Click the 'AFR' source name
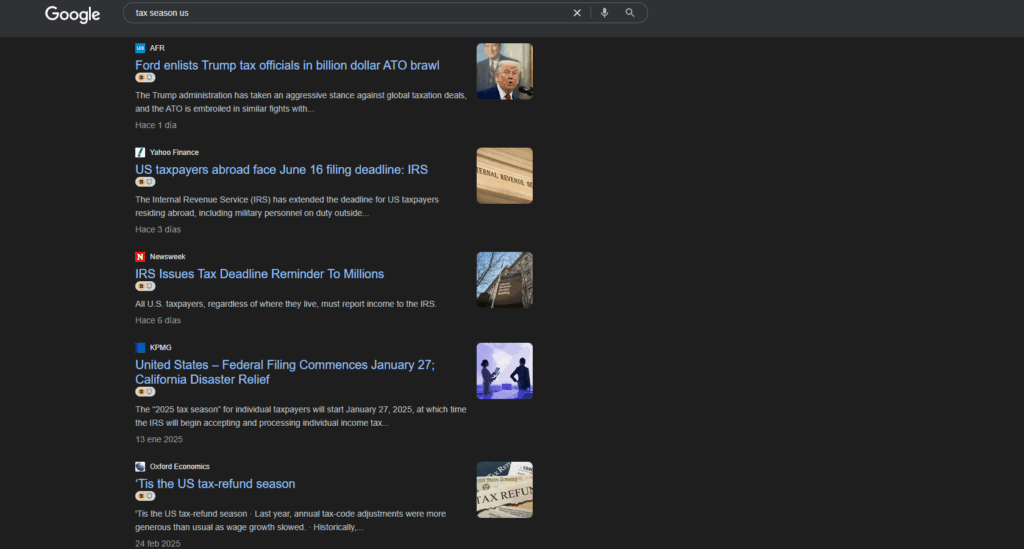The width and height of the screenshot is (1024, 549). 157,48
